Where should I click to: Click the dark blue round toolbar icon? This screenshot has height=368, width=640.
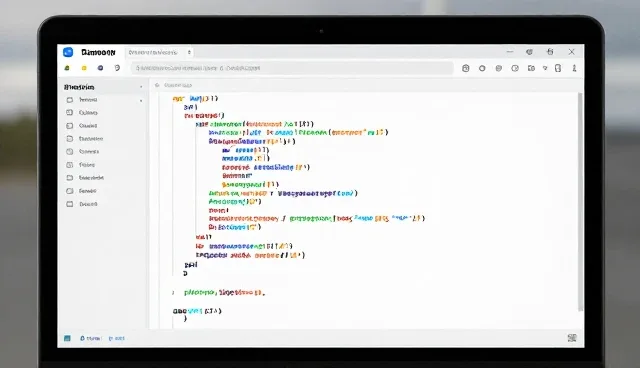pos(100,68)
